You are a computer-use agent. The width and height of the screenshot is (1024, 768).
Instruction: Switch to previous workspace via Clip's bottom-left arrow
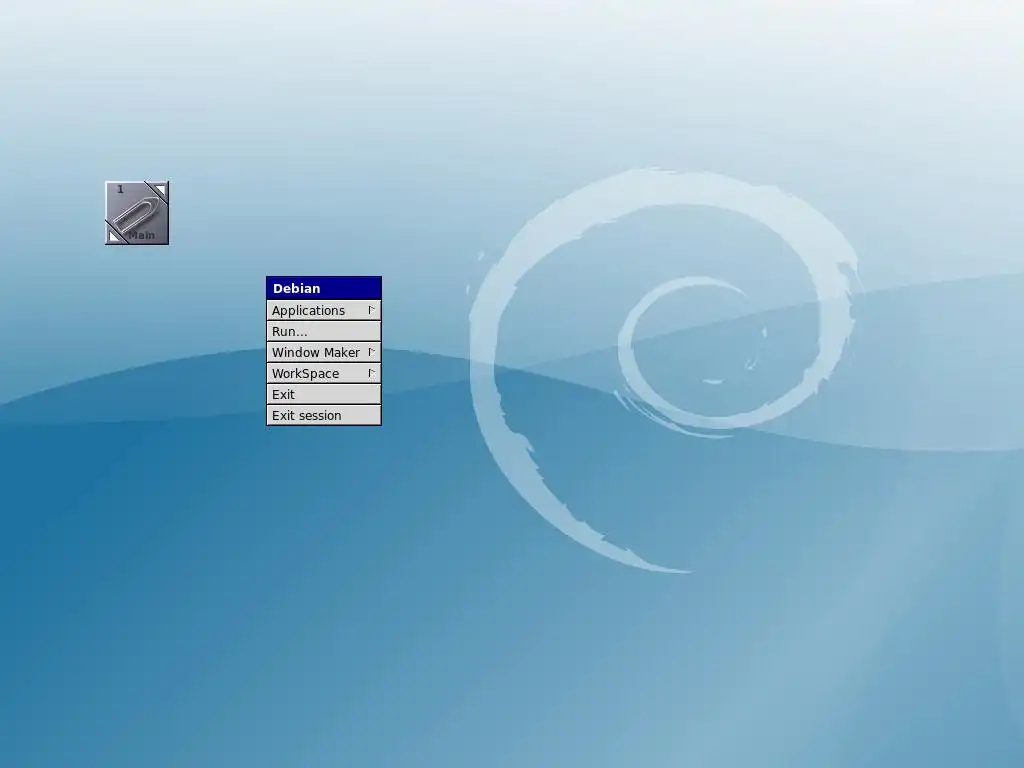(114, 236)
